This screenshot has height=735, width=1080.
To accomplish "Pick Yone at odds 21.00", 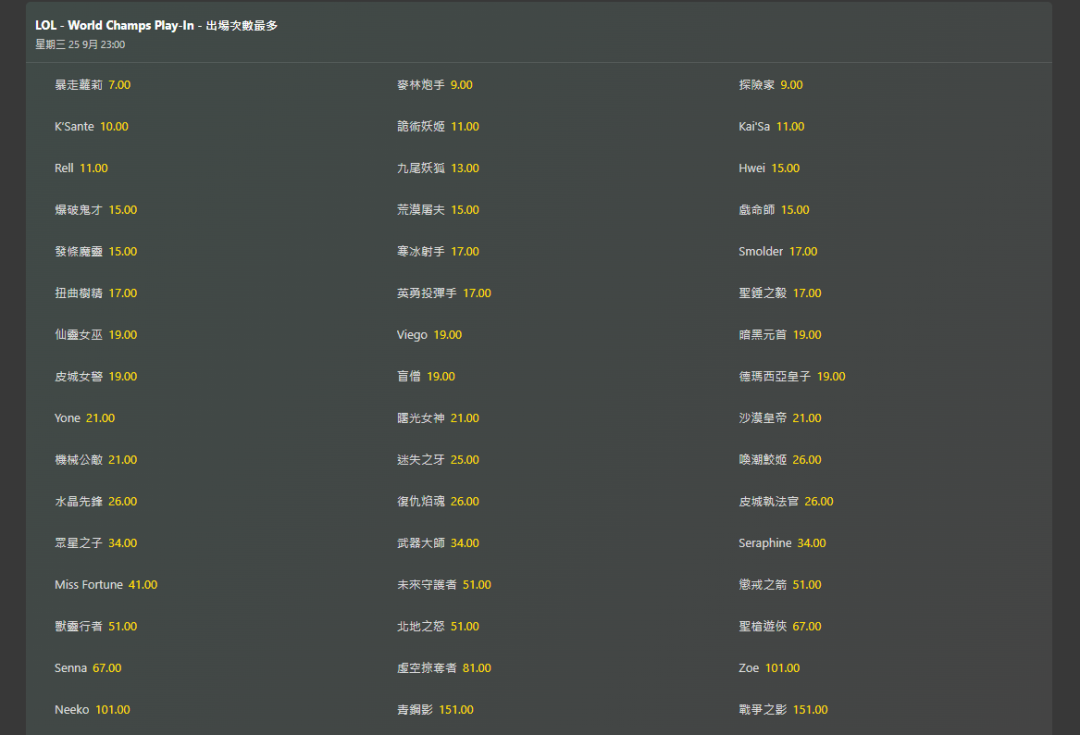I will (84, 418).
